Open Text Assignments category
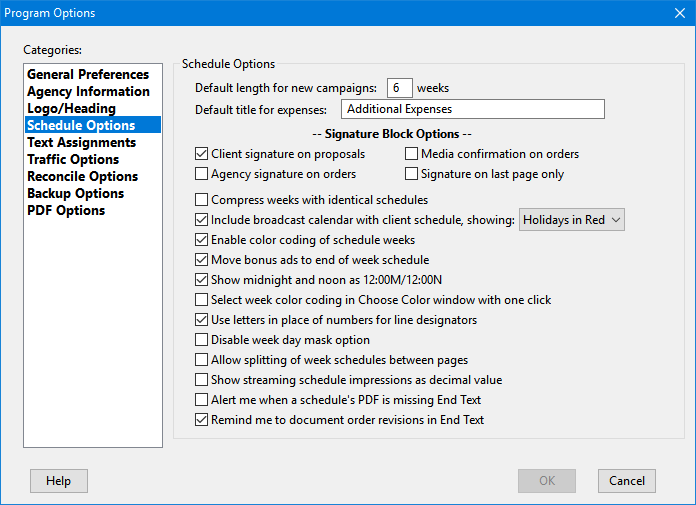The width and height of the screenshot is (696, 505). tap(81, 143)
